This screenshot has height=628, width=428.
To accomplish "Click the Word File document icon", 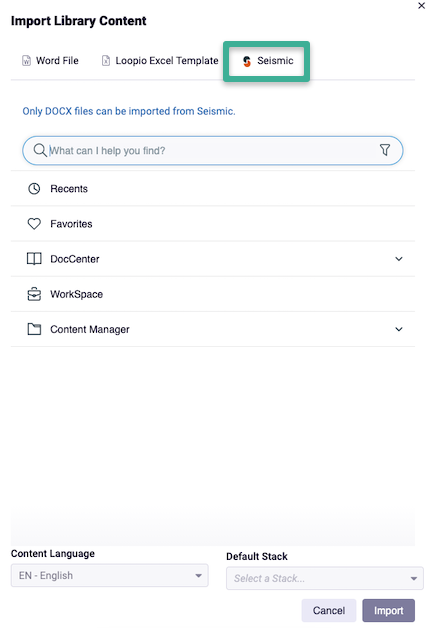I will click(26, 60).
